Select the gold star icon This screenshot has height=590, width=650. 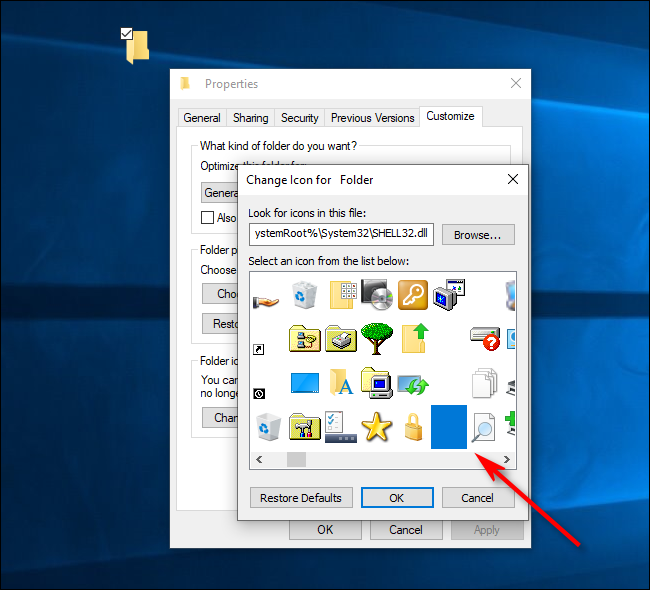coord(376,427)
